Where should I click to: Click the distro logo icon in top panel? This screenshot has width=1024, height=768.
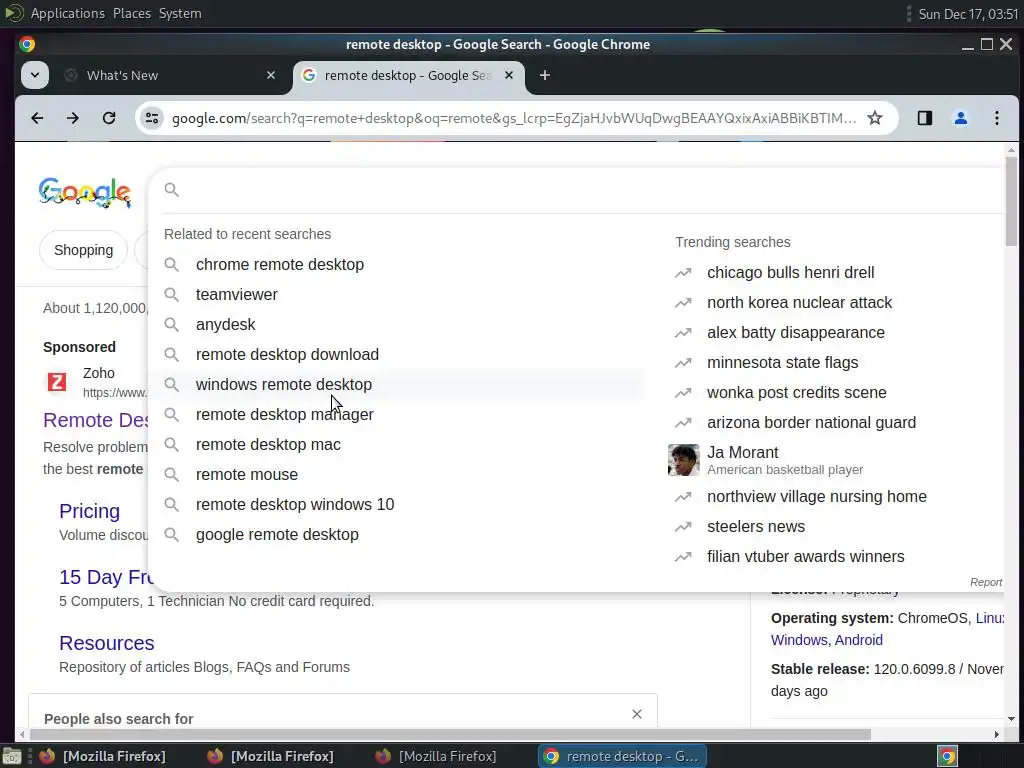[14, 13]
